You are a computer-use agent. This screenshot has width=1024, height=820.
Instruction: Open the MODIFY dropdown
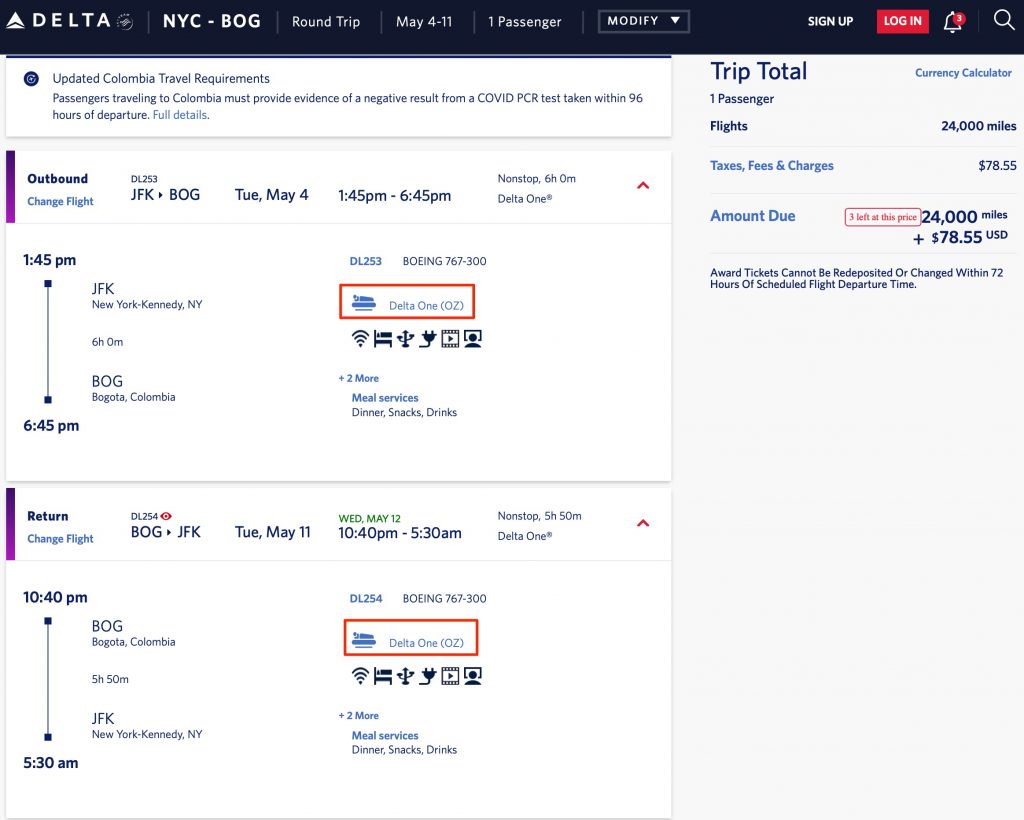point(643,21)
